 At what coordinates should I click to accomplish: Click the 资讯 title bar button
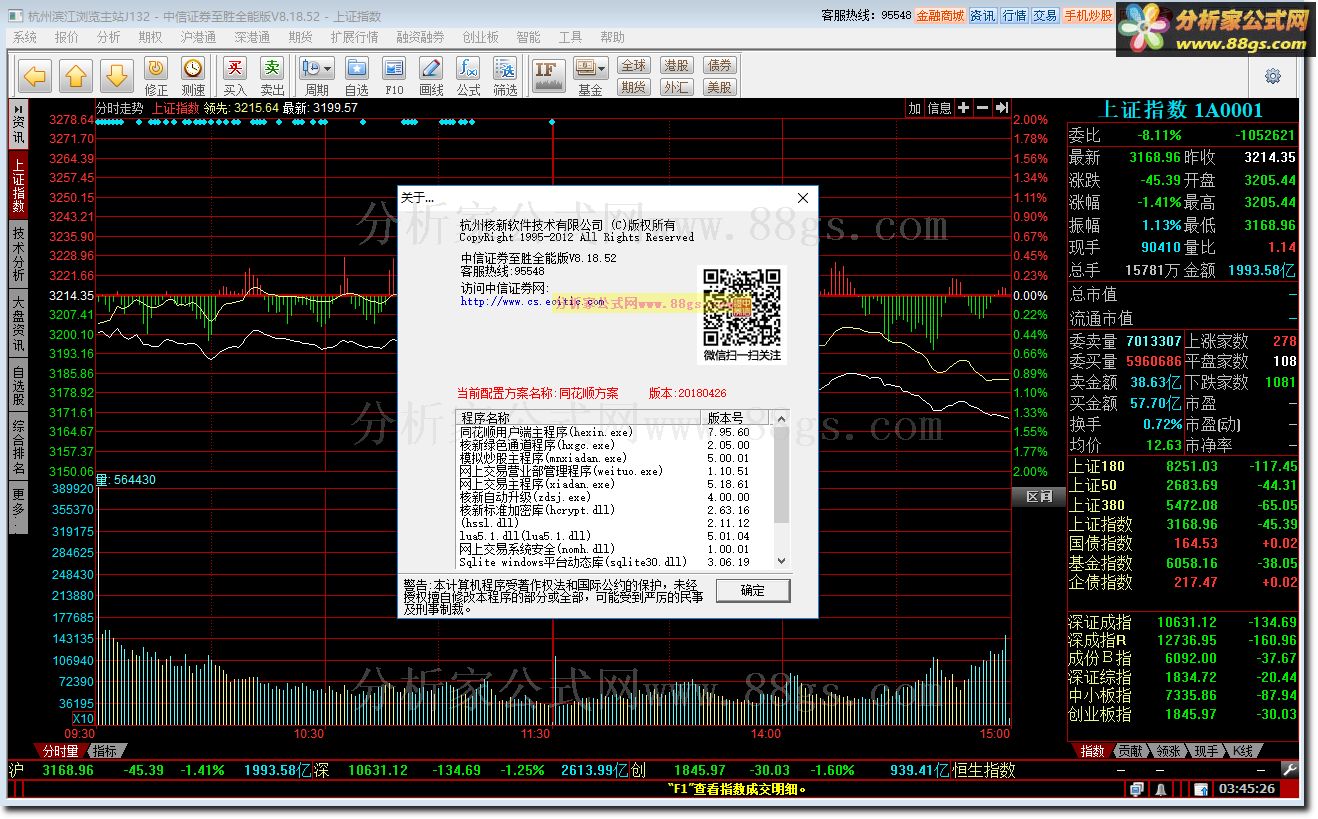pyautogui.click(x=983, y=16)
